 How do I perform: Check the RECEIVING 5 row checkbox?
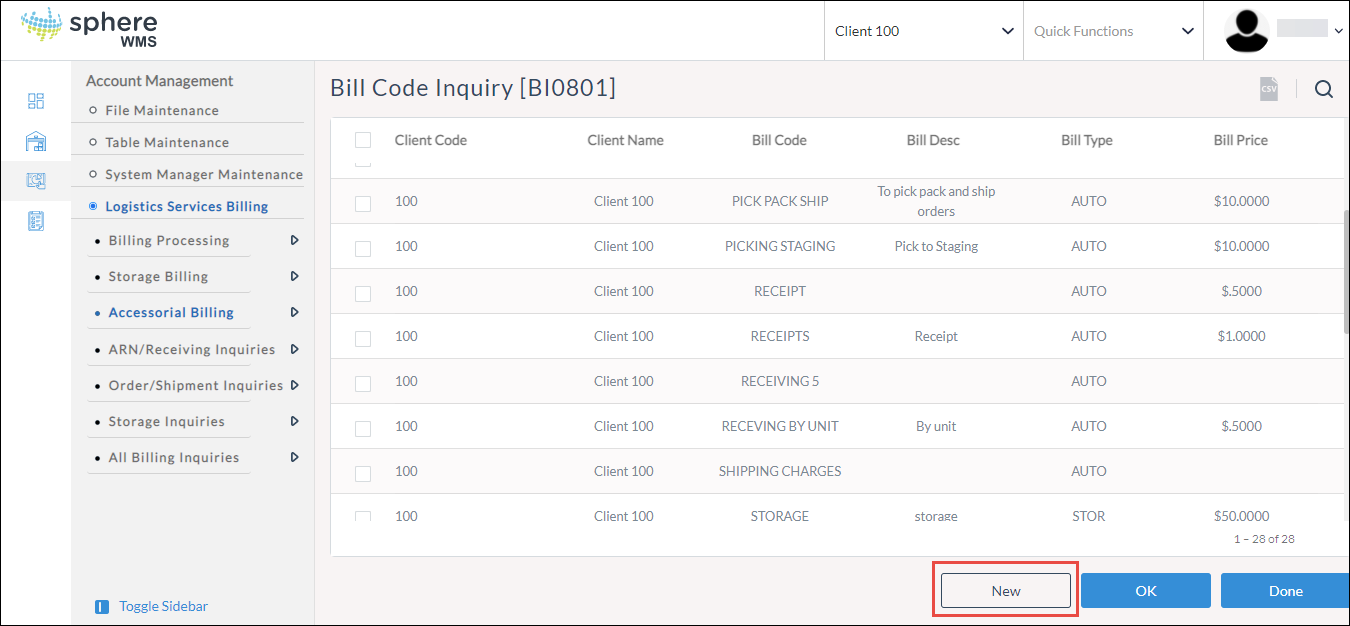[x=363, y=383]
